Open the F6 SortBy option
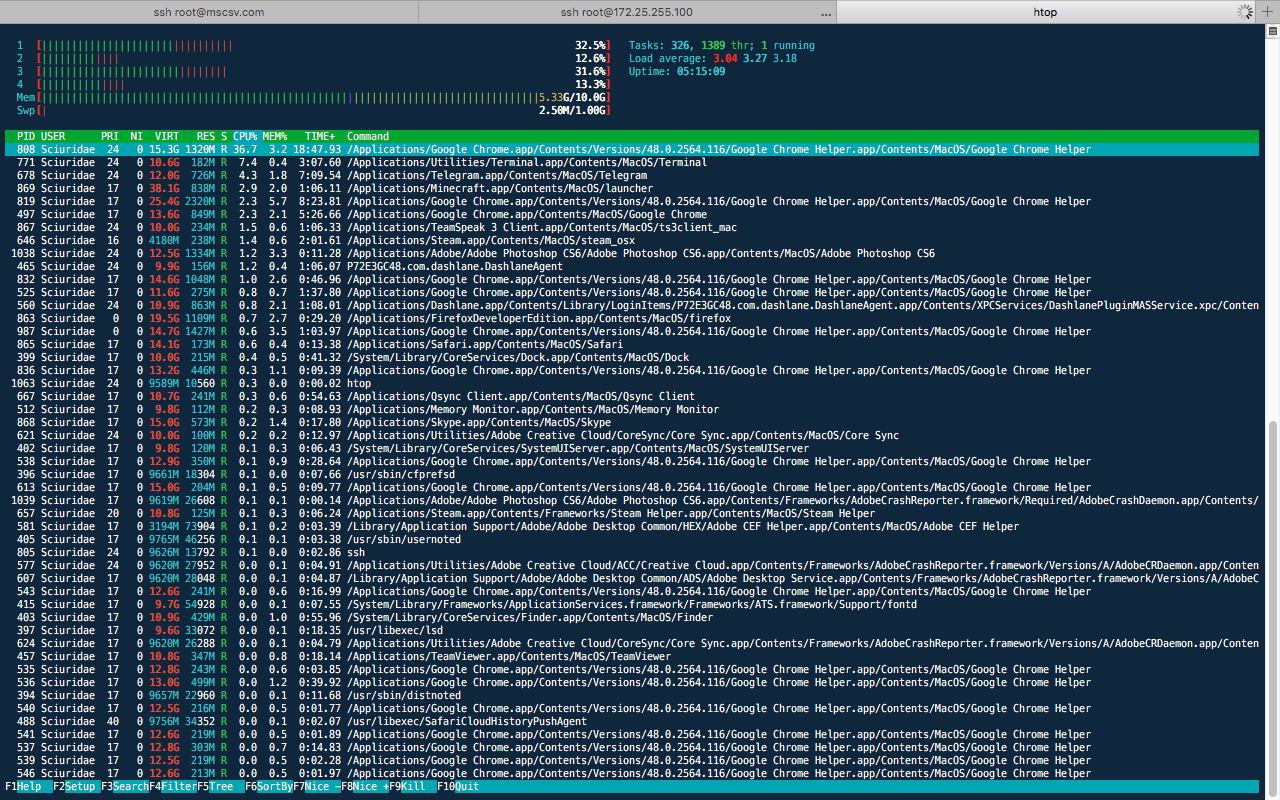 point(269,787)
